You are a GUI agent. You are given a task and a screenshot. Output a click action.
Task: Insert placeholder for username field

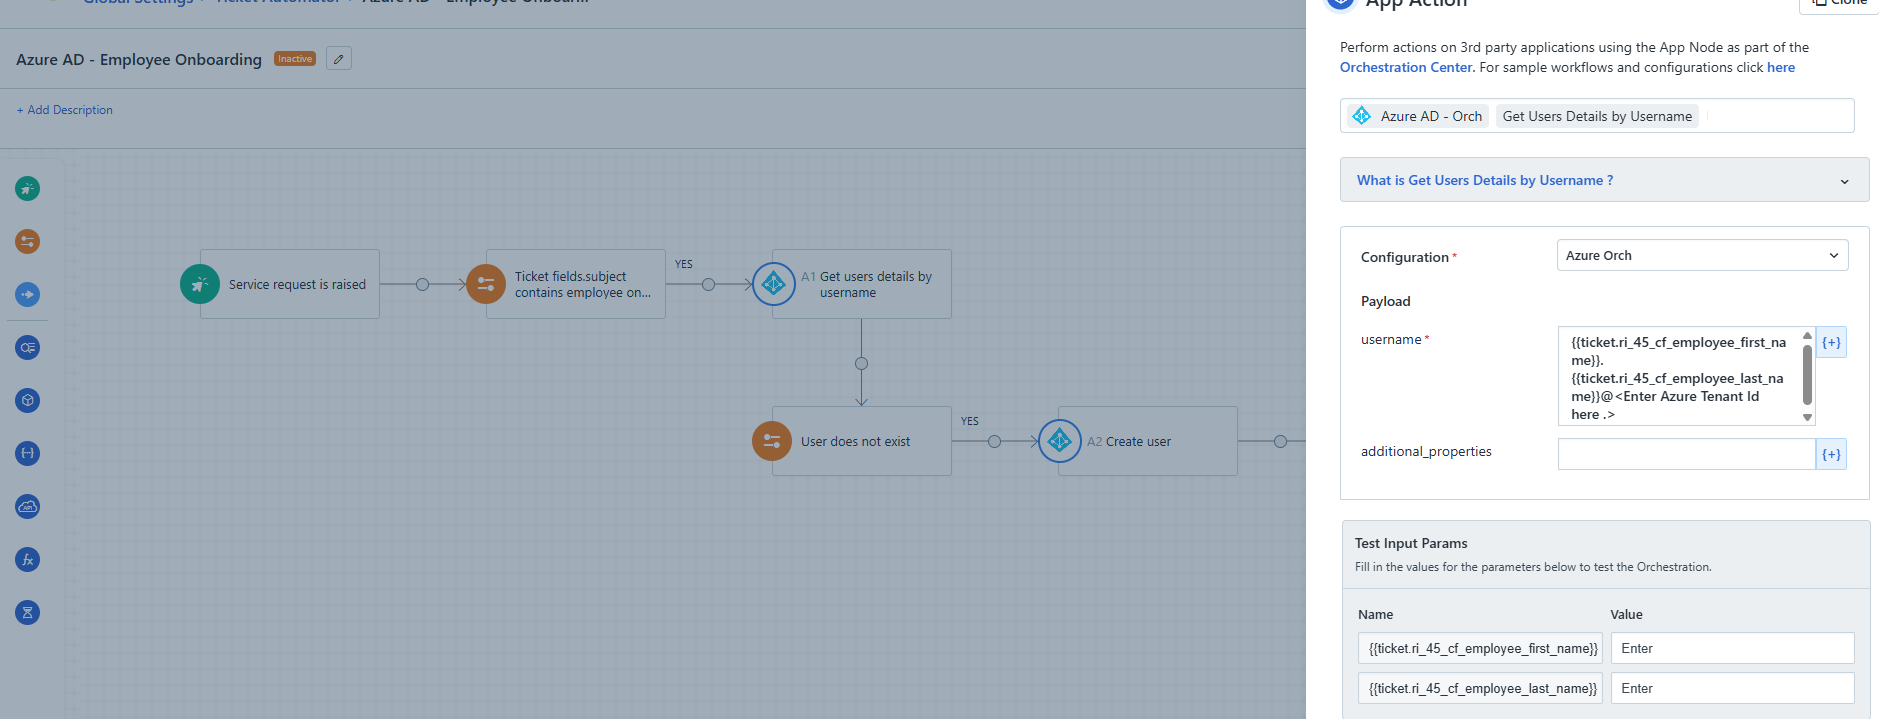[1831, 342]
